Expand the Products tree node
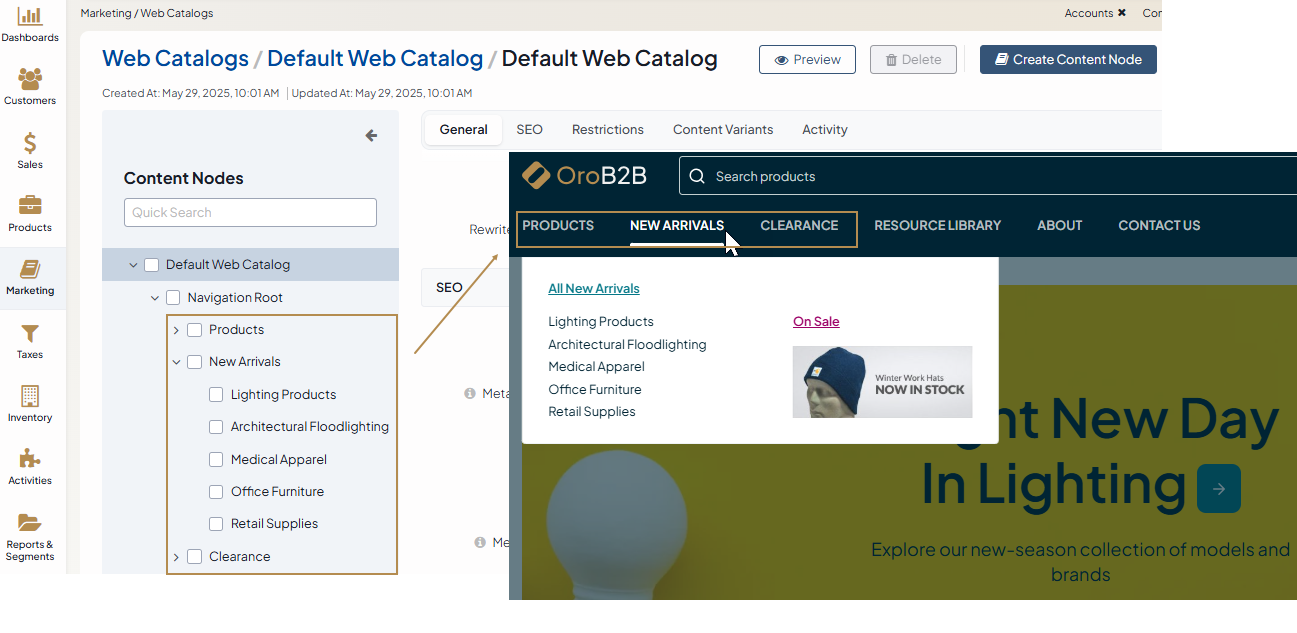The image size is (1297, 633). click(176, 330)
